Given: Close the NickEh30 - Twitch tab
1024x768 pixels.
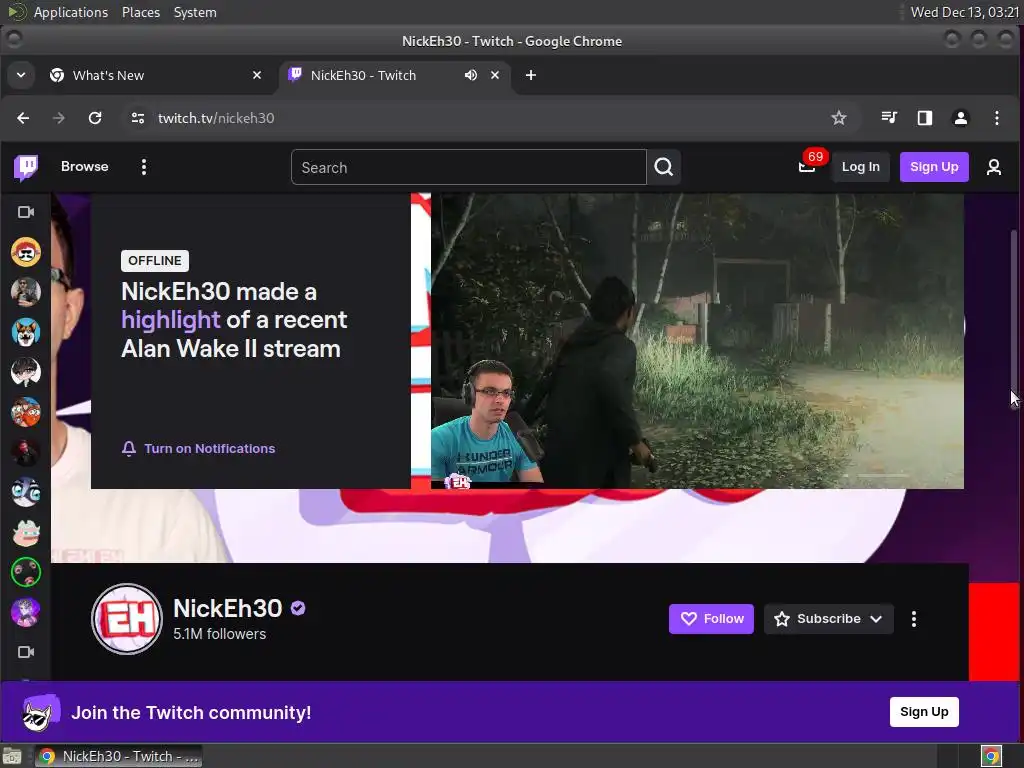Looking at the screenshot, I should pos(495,76).
